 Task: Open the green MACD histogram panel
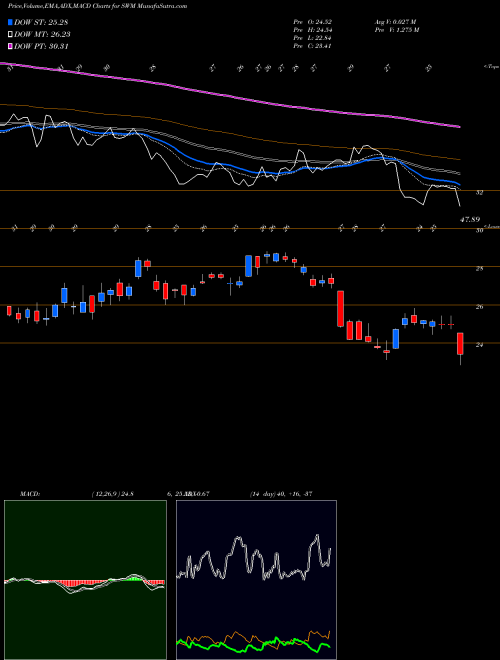point(85,580)
